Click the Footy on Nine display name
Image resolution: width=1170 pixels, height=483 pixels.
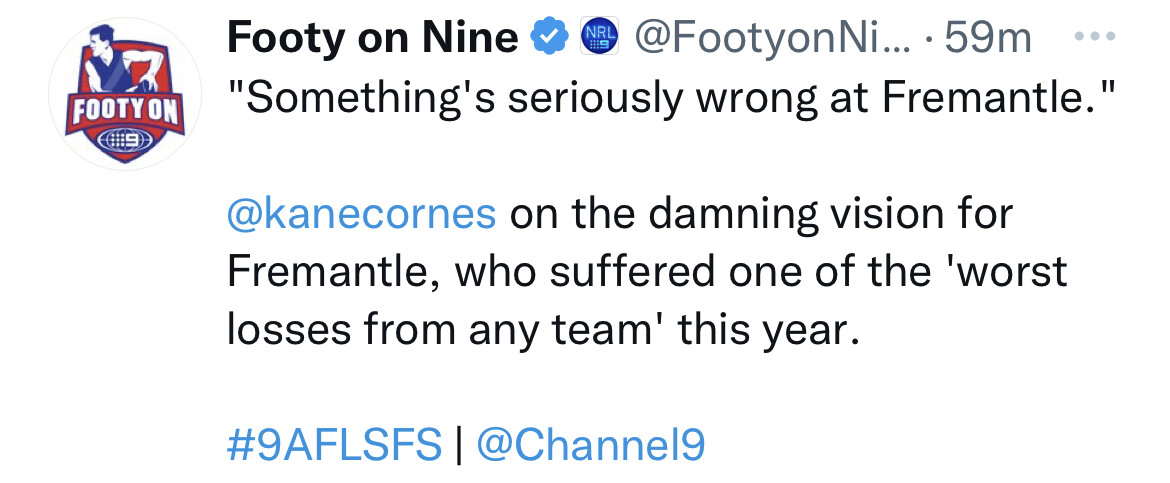(x=372, y=37)
